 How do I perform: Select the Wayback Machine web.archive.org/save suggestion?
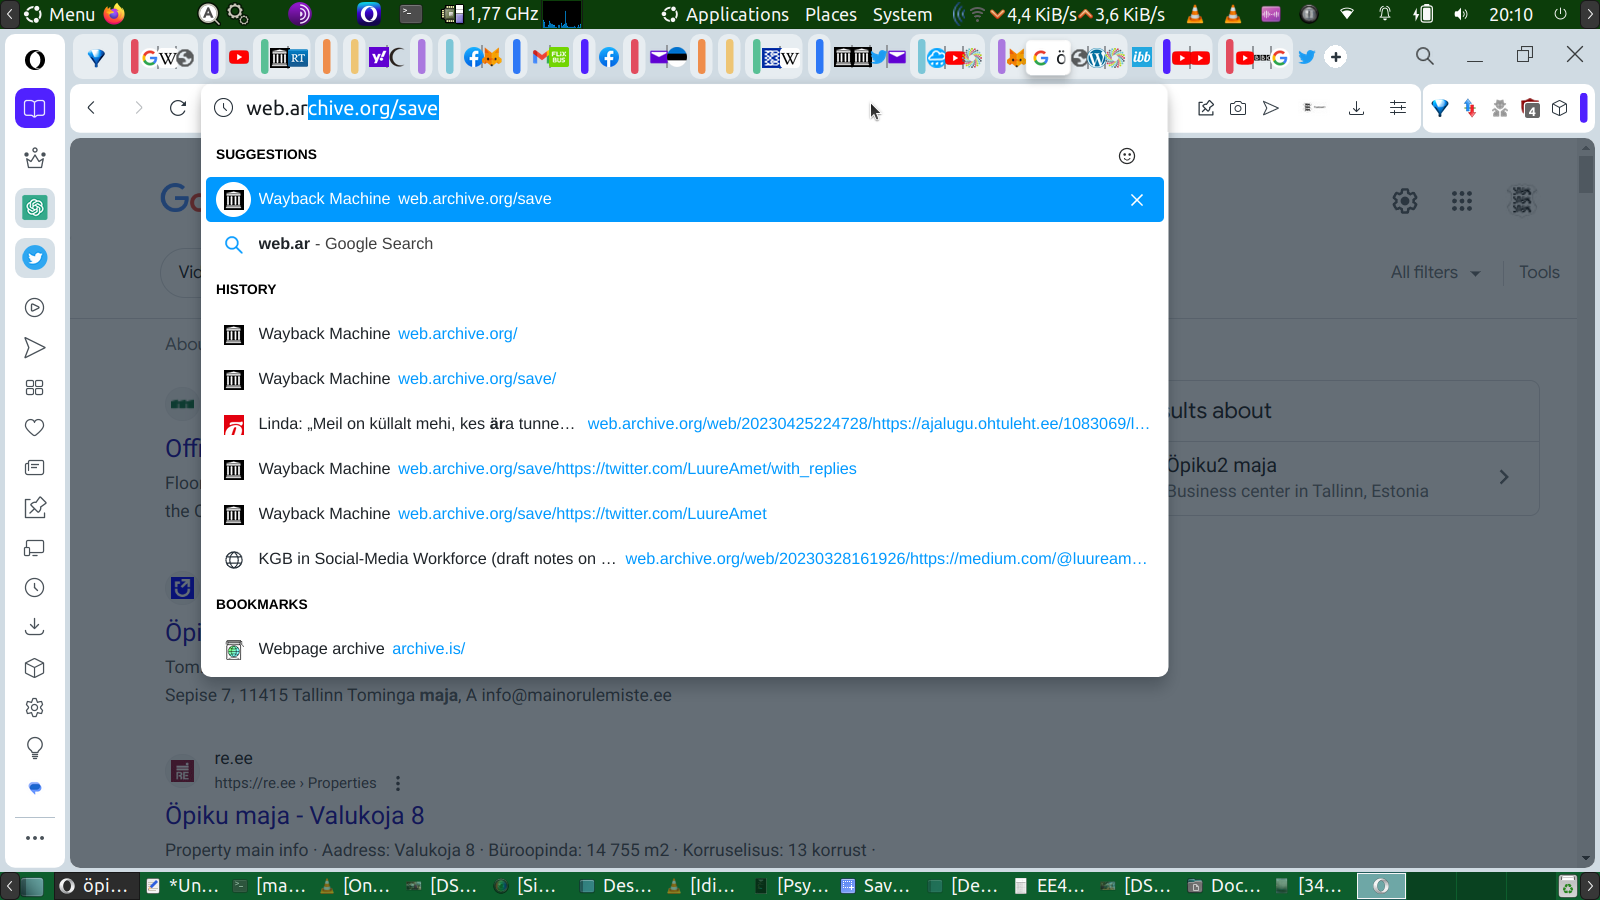click(x=685, y=199)
